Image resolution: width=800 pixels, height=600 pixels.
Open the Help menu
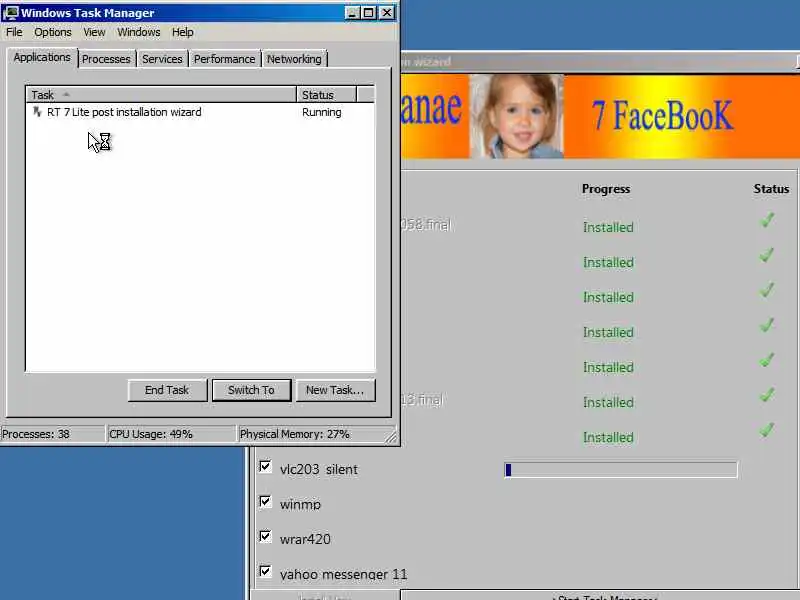click(x=183, y=32)
